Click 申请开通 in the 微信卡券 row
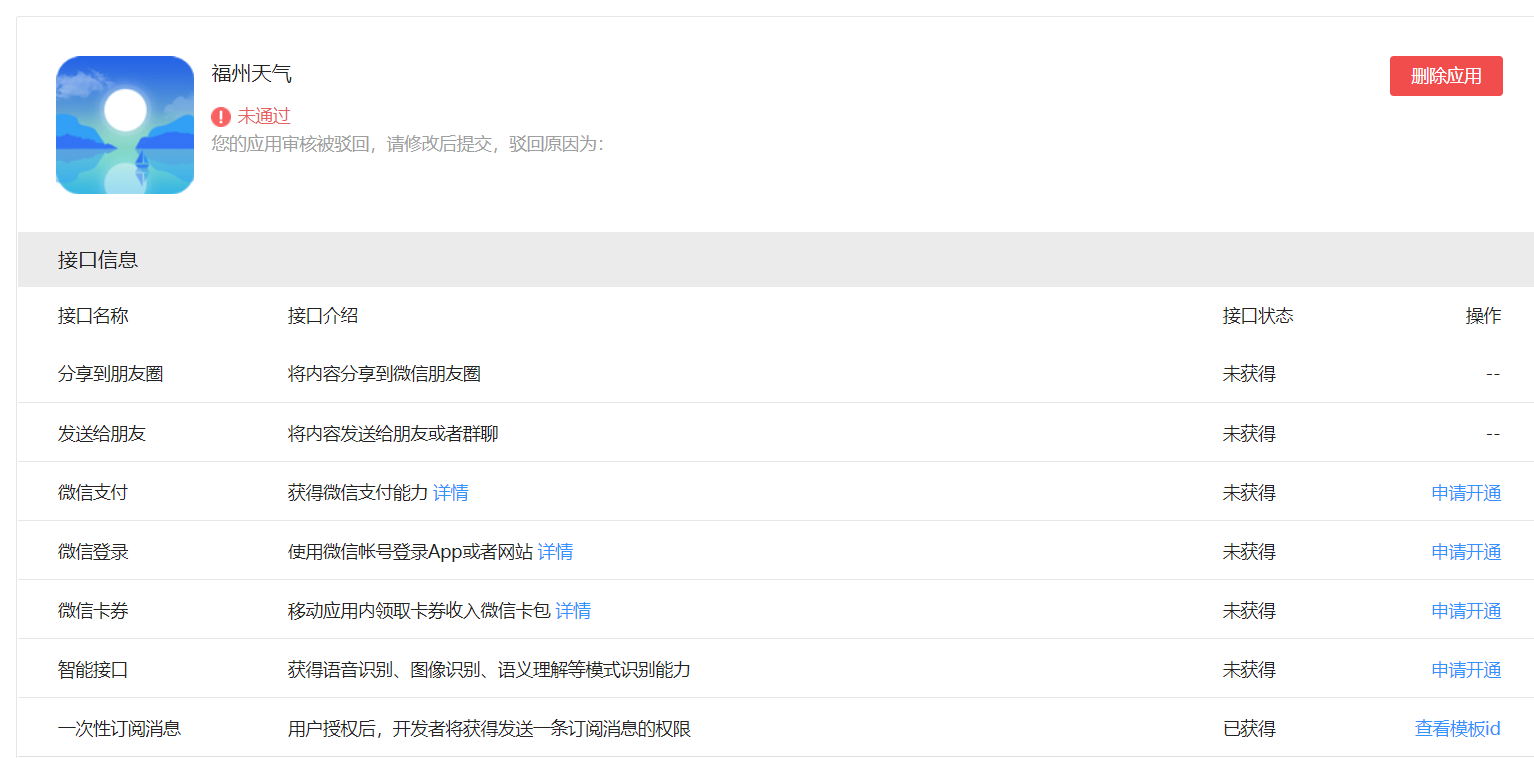The width and height of the screenshot is (1534, 758). tap(1466, 611)
